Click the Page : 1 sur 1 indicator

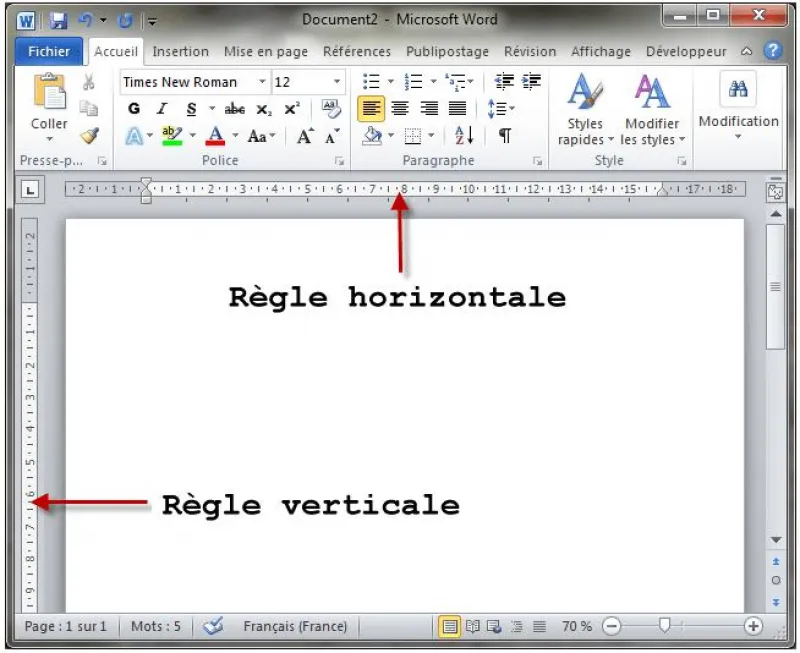pos(66,626)
